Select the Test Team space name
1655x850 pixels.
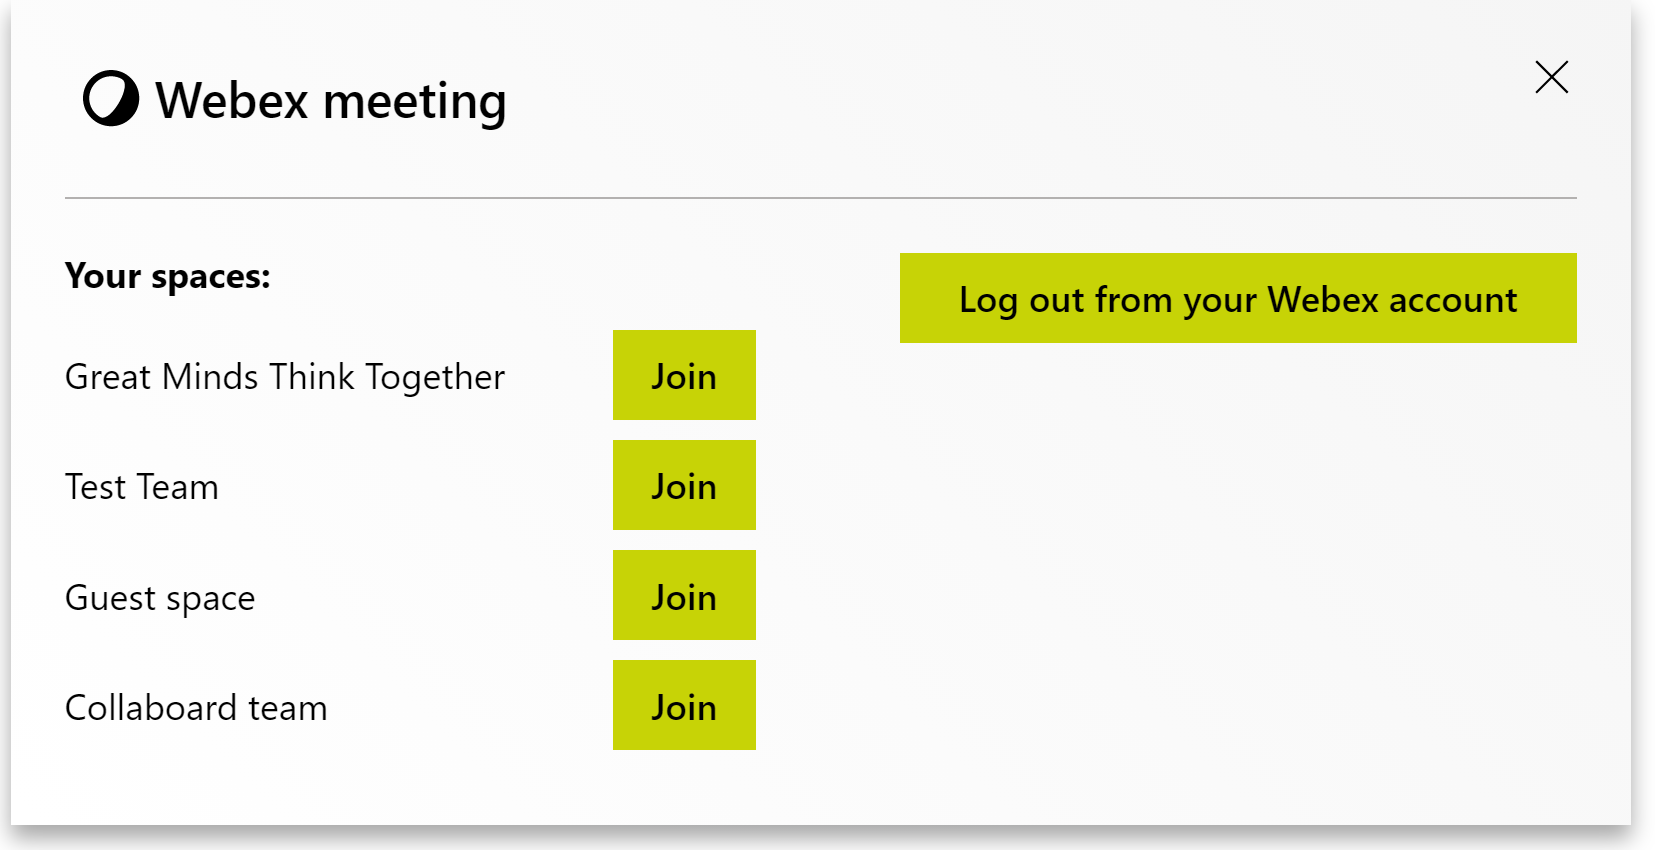click(142, 487)
